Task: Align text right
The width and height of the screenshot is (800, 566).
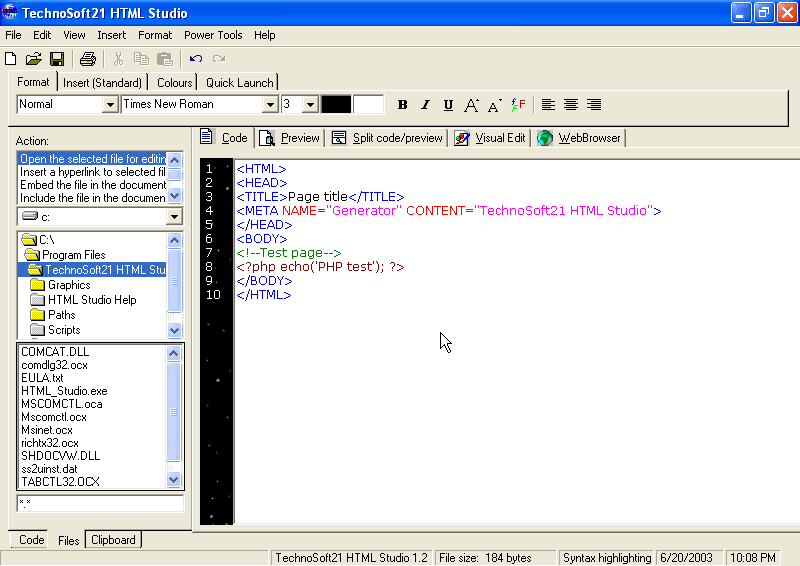Action: pos(594,105)
